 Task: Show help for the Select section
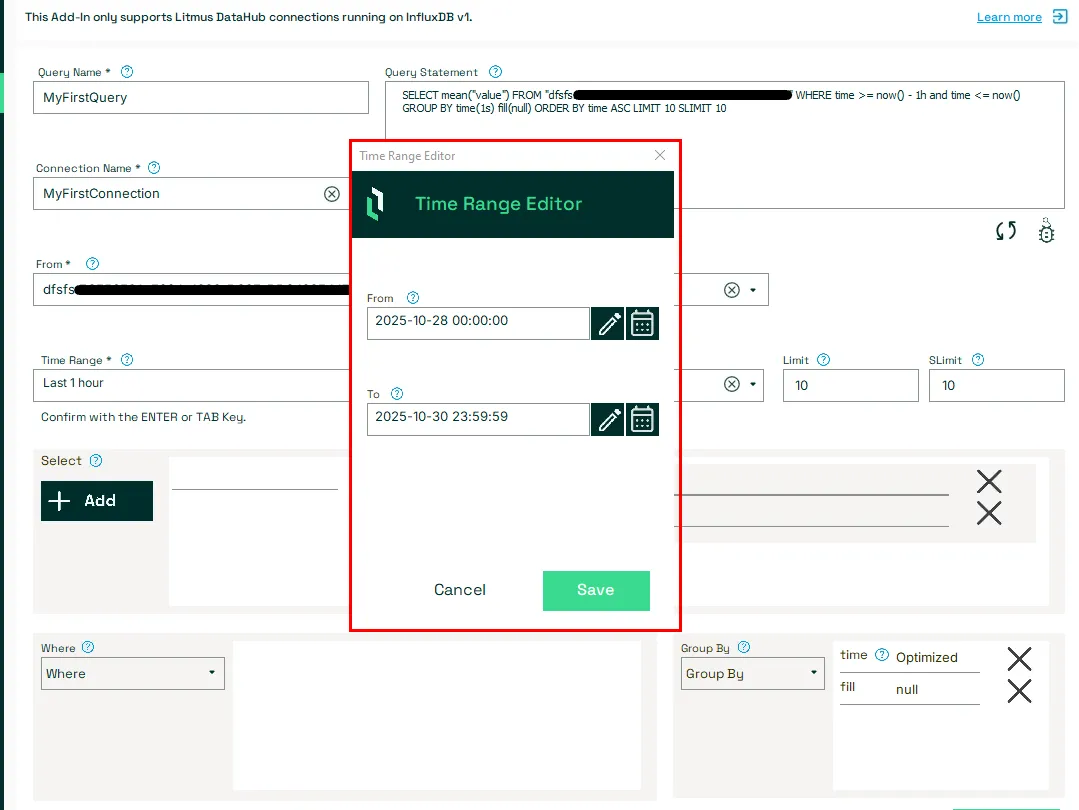coord(96,460)
